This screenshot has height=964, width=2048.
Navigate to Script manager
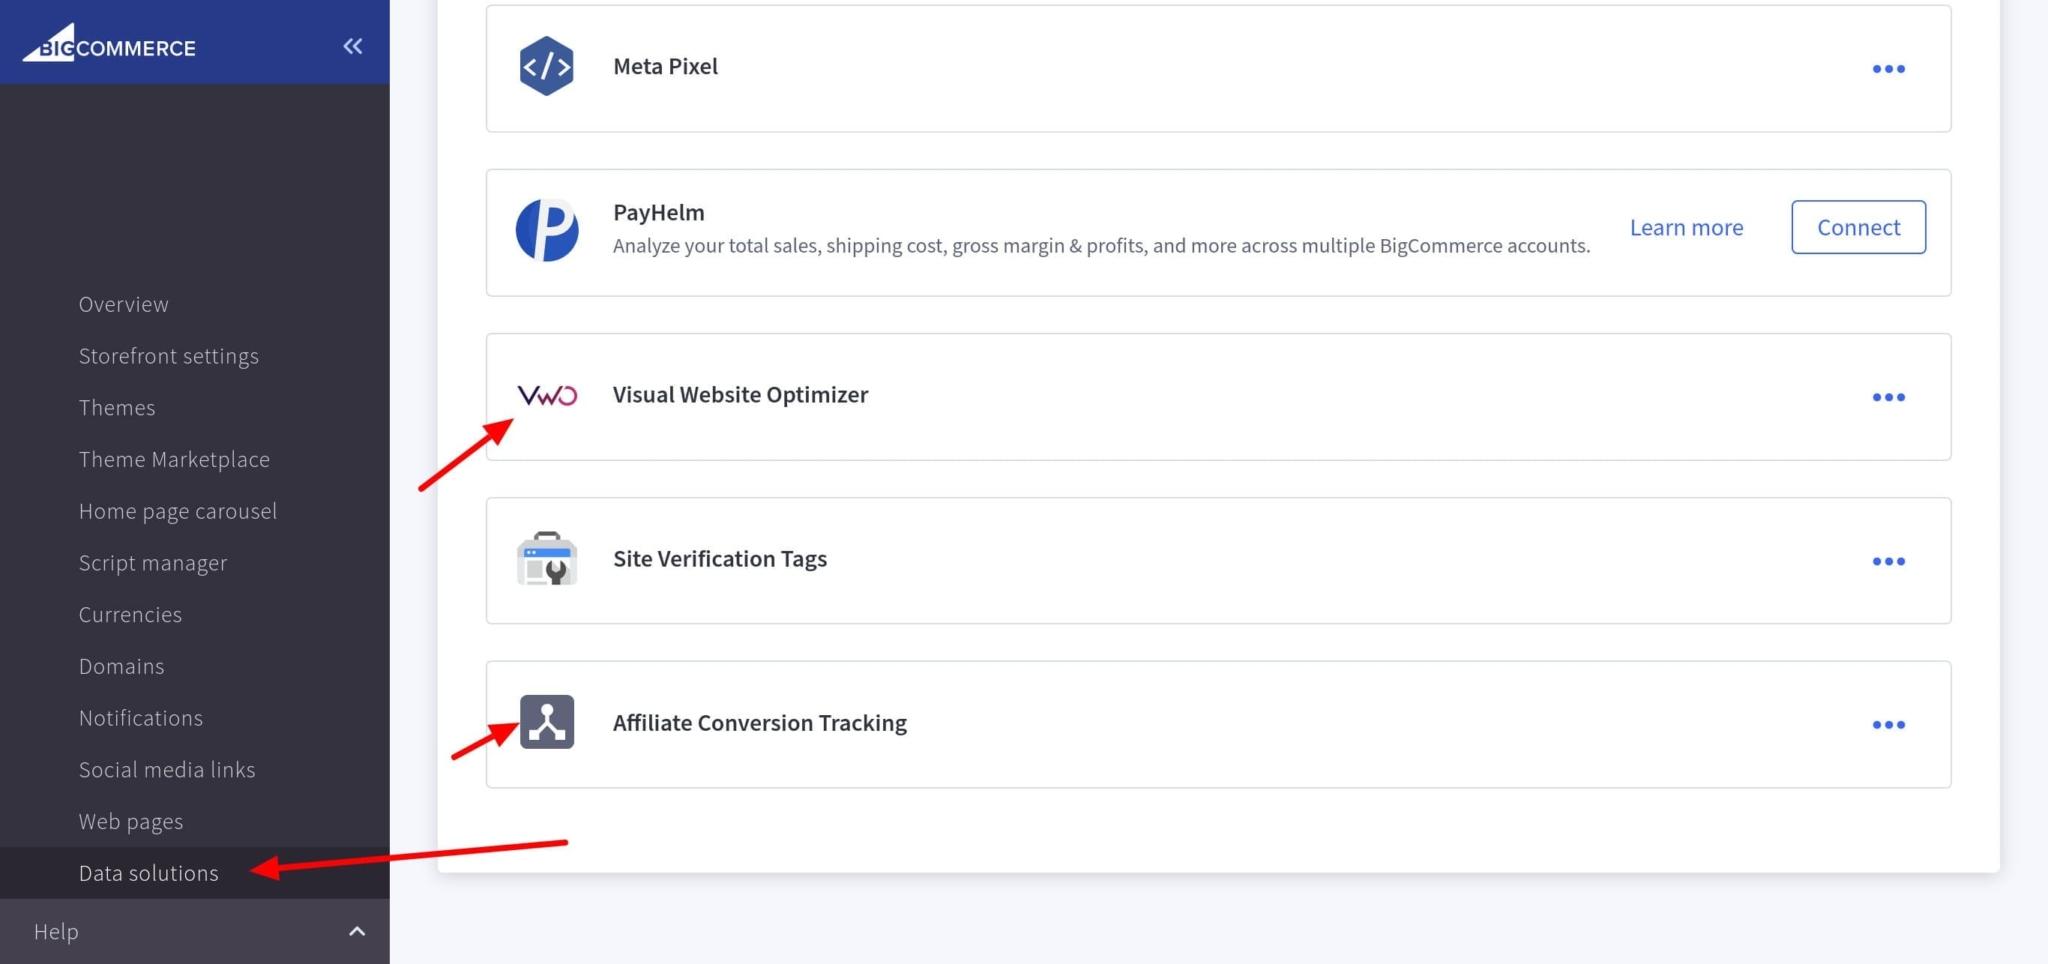pos(153,562)
